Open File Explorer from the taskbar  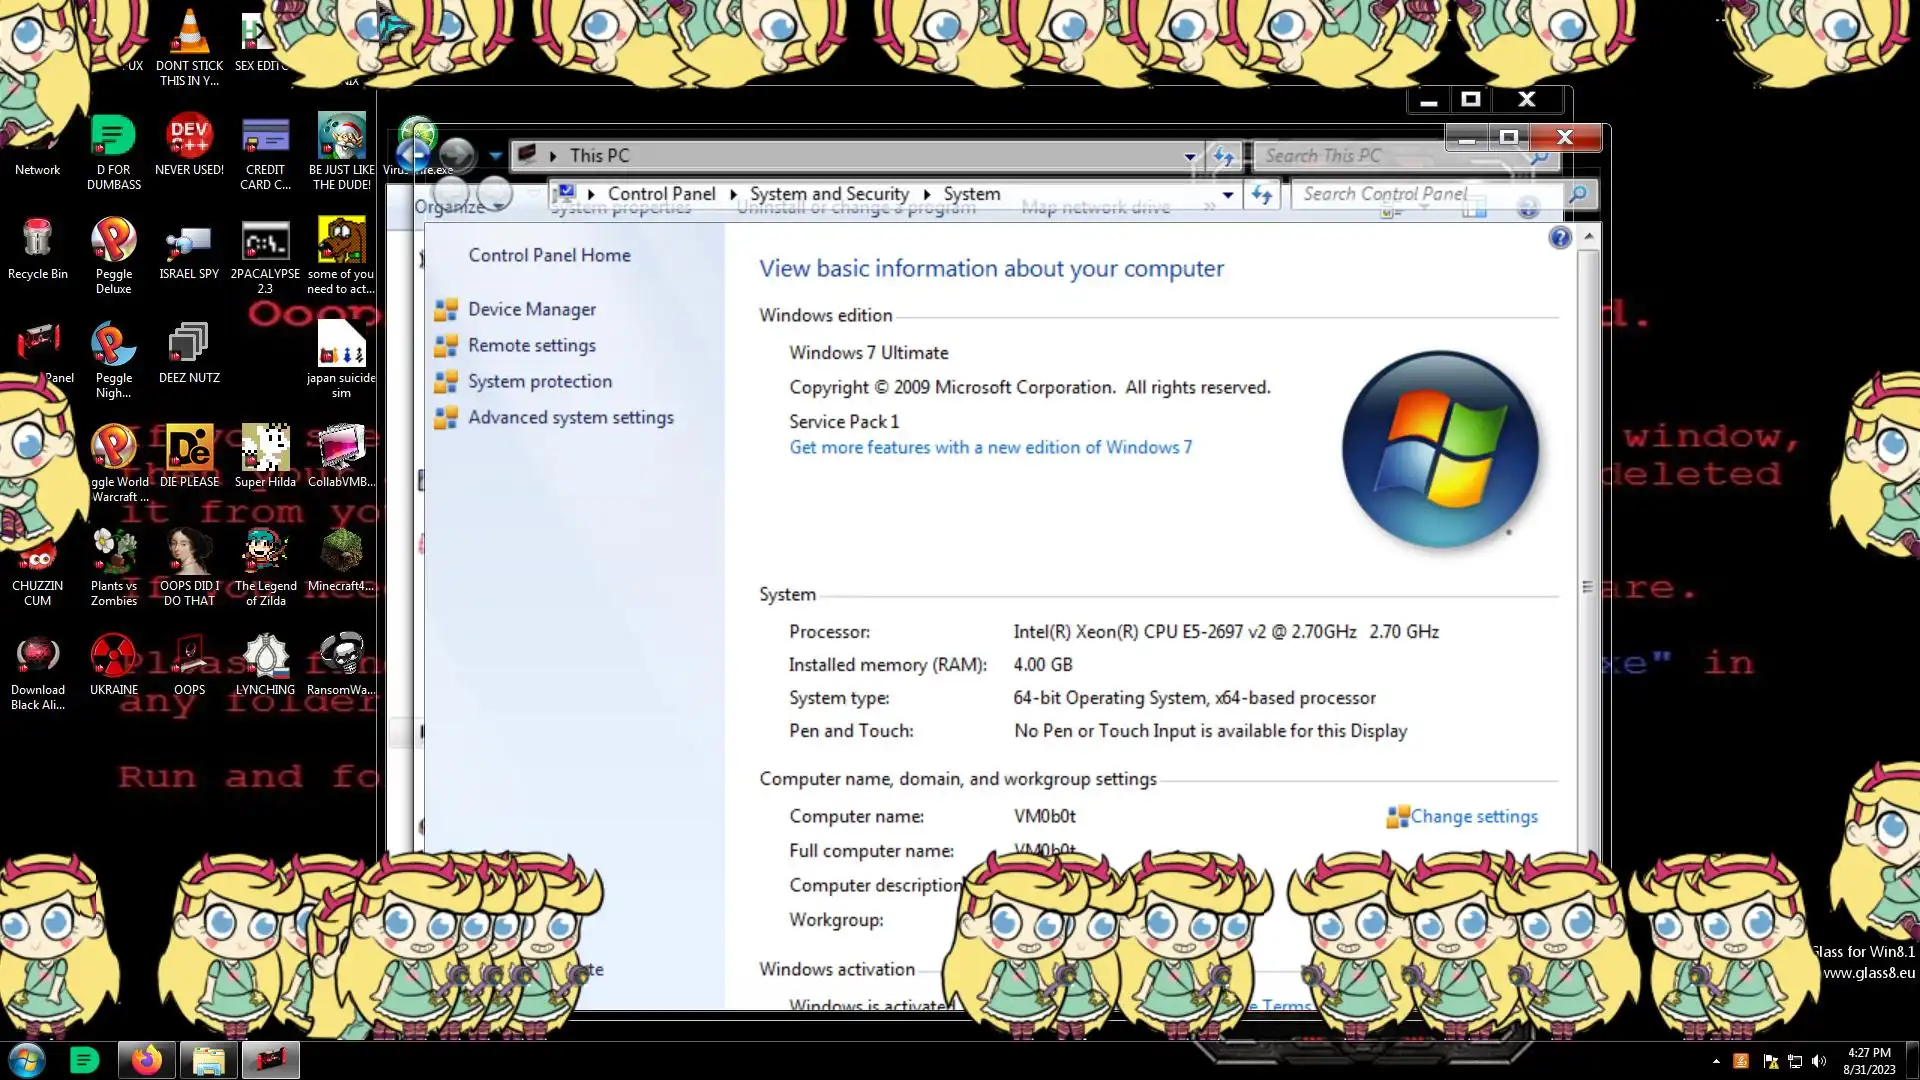[208, 1060]
